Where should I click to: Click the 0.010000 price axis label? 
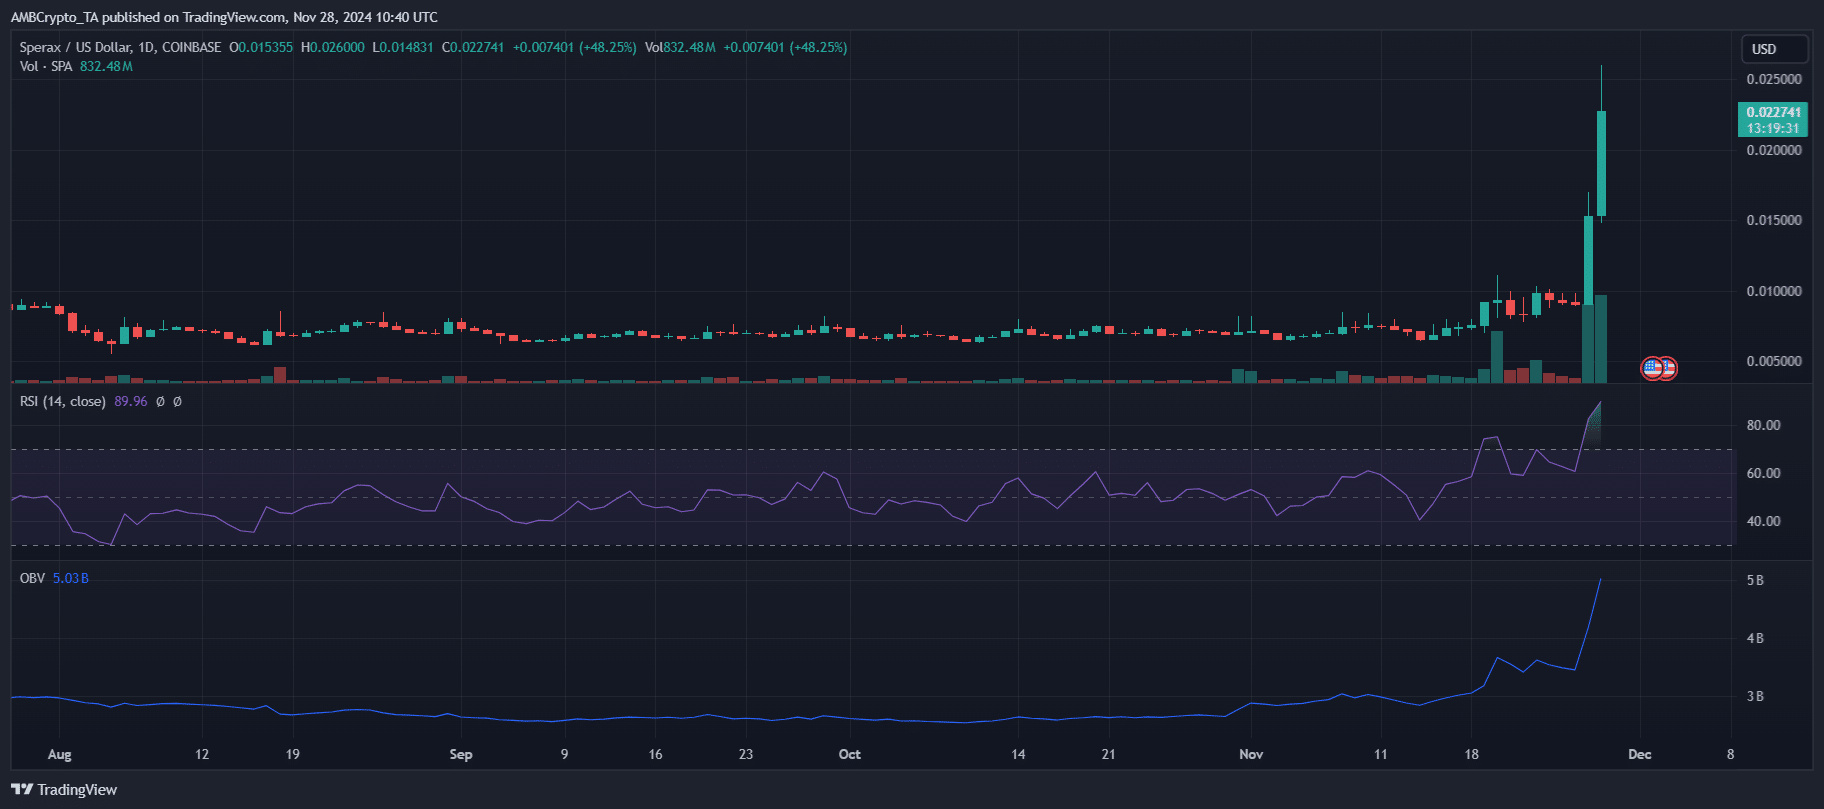pos(1774,291)
